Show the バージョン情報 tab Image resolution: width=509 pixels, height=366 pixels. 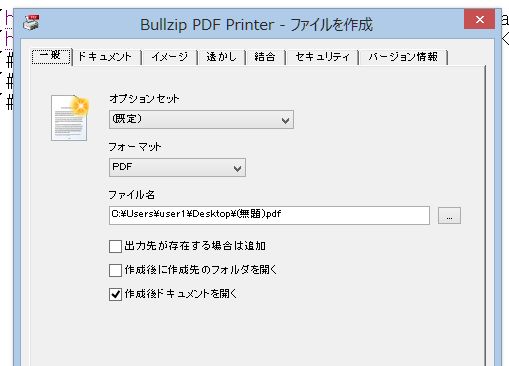click(403, 57)
